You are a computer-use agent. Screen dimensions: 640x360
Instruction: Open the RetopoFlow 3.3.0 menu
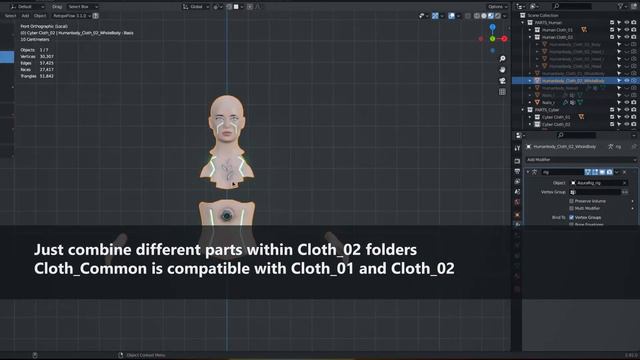pyautogui.click(x=71, y=16)
